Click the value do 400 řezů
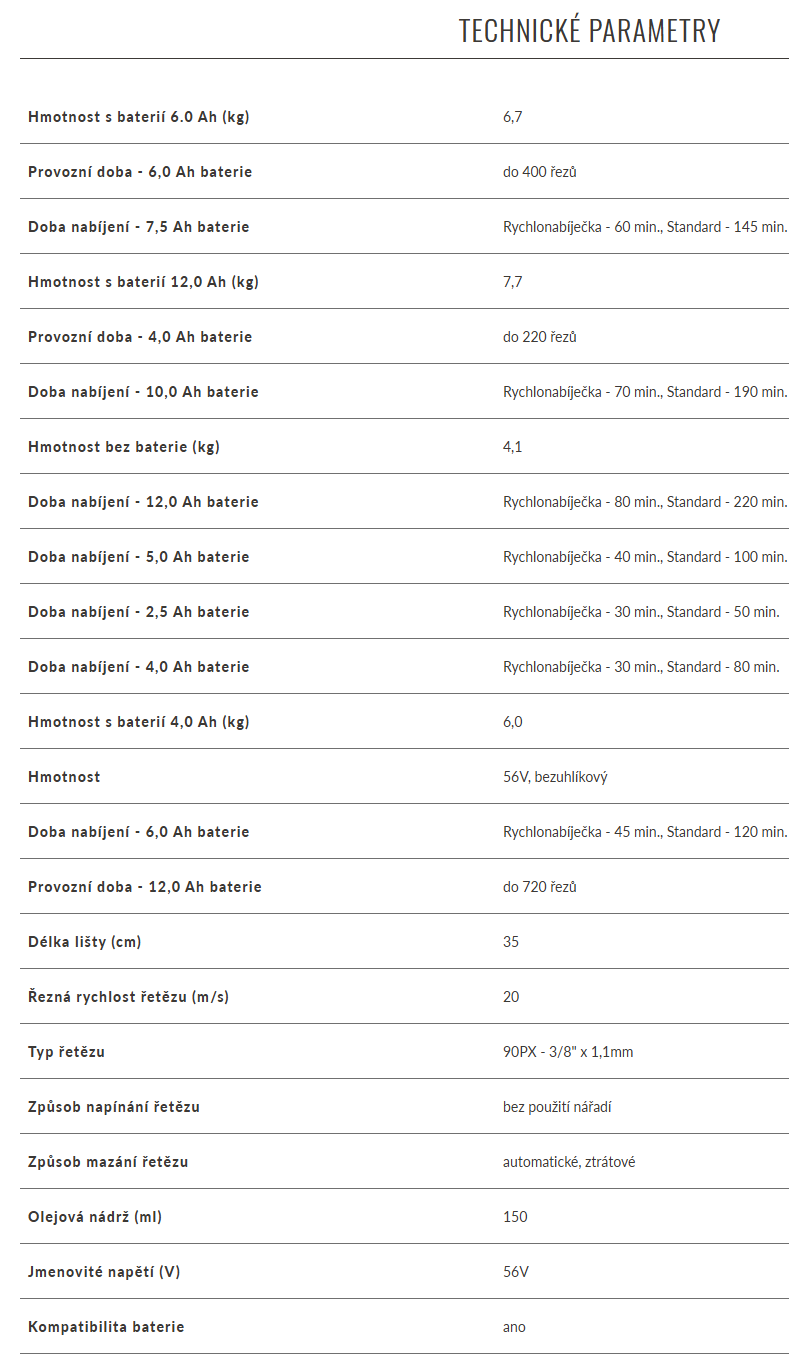The image size is (789, 1356). click(540, 172)
